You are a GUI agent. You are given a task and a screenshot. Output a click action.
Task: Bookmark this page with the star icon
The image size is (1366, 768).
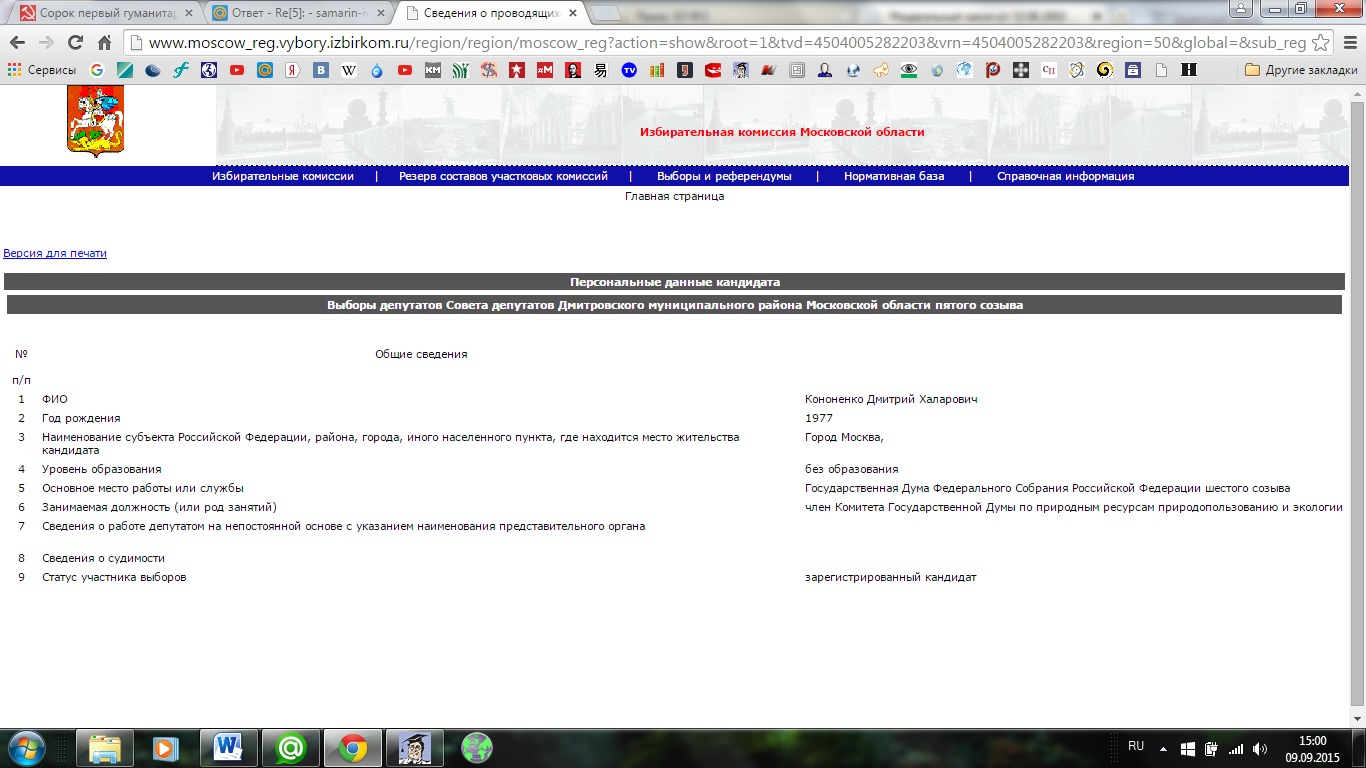click(1320, 43)
